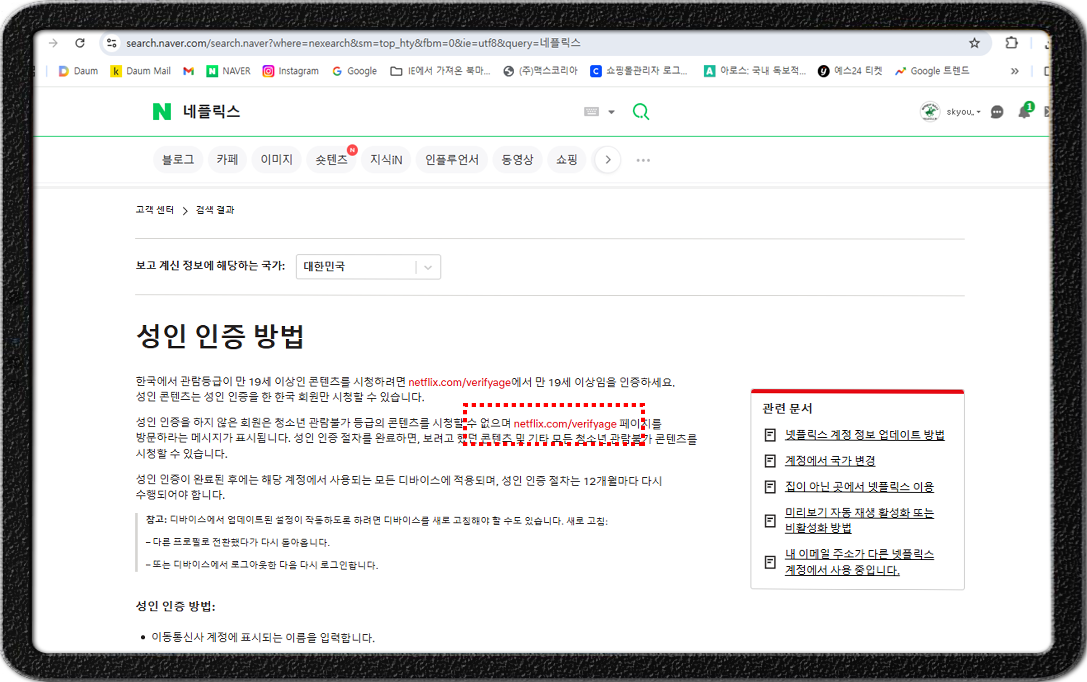Click the 네플릭스 search query field

pos(211,112)
